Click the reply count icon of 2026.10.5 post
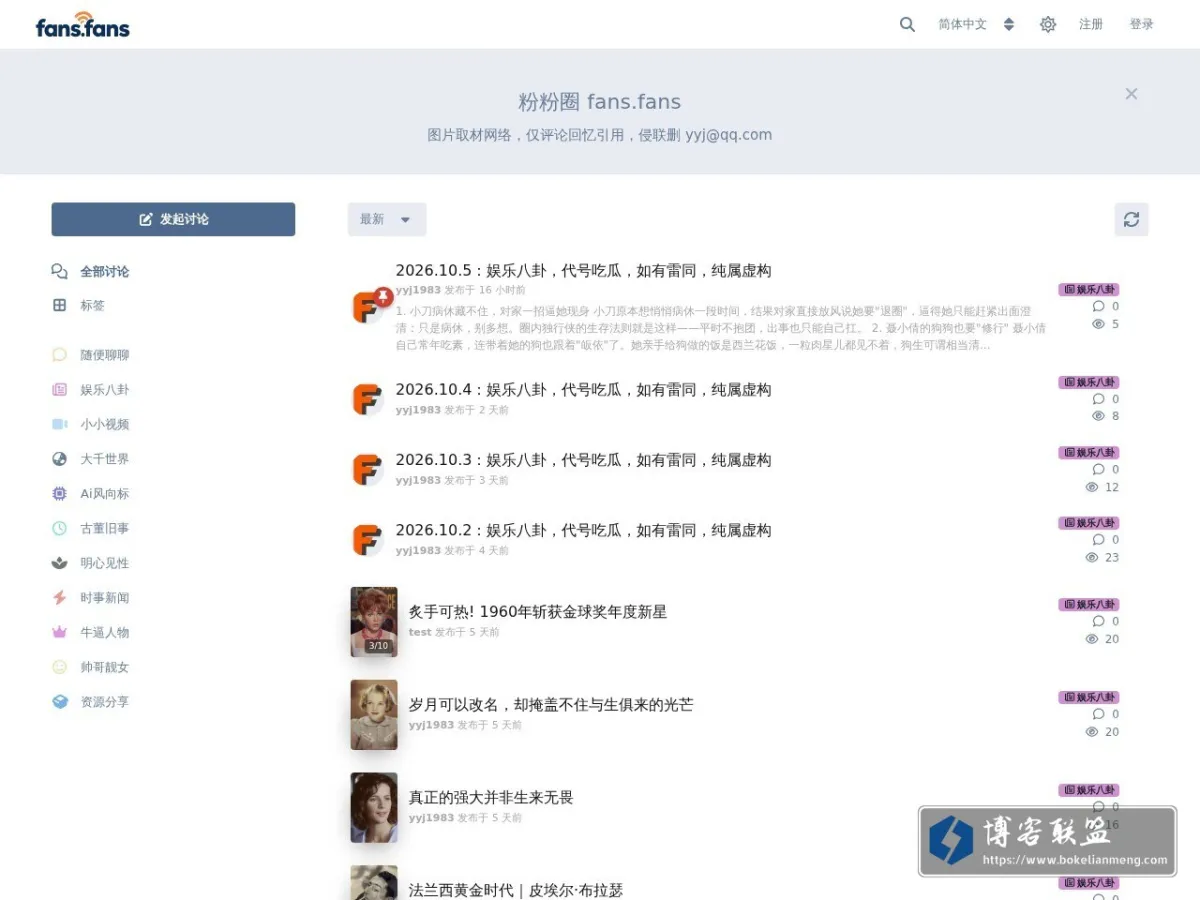The height and width of the screenshot is (900, 1200). [1099, 306]
